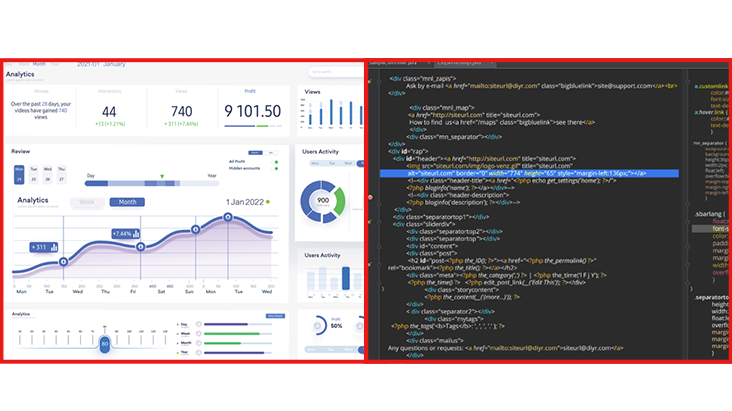732x411 pixels.
Task: Select Tue 25 in the Review calendar
Action: (33, 176)
